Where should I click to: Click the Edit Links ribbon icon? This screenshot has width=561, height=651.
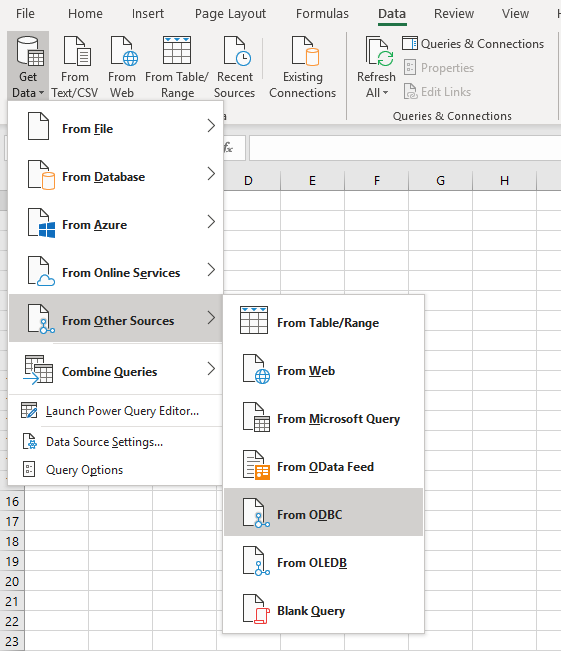pos(410,91)
